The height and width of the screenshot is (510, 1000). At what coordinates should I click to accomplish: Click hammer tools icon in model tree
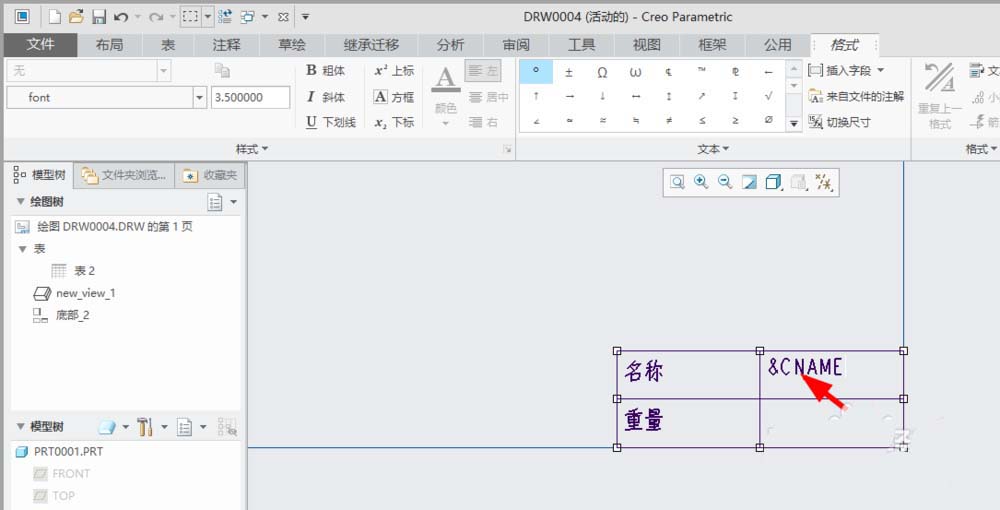[x=145, y=426]
